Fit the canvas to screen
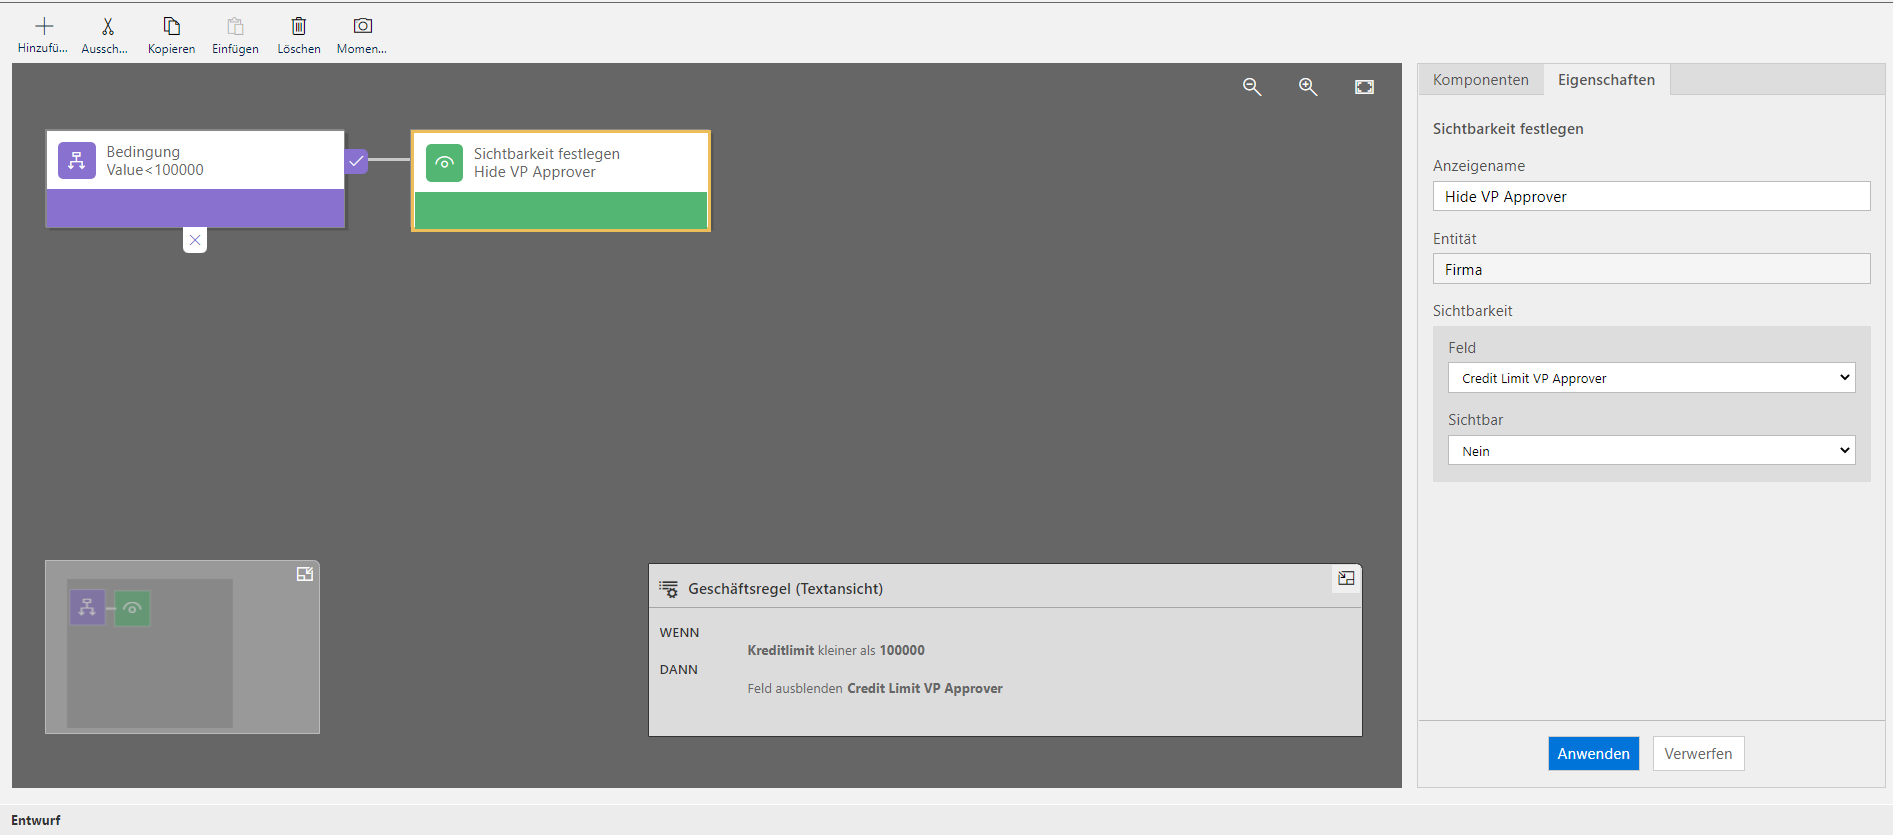 coord(1364,87)
